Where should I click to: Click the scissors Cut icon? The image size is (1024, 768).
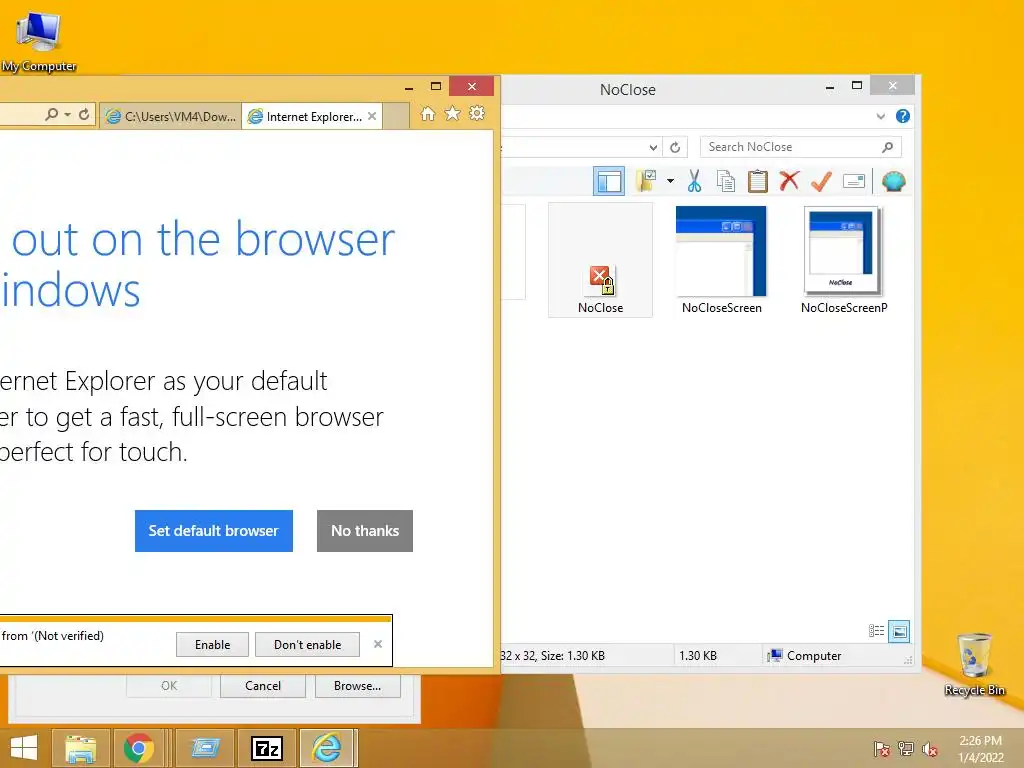(694, 181)
